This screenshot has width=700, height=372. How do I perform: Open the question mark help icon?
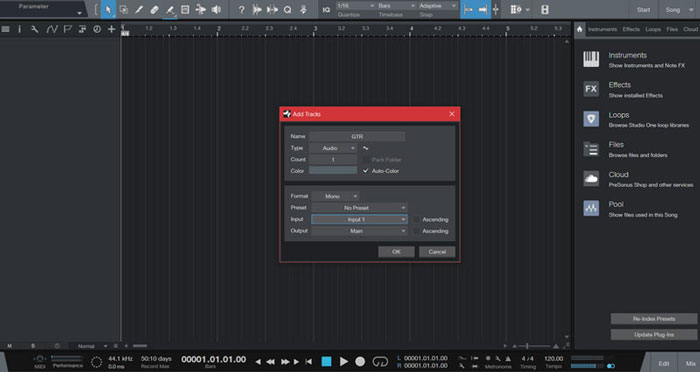pyautogui.click(x=241, y=9)
